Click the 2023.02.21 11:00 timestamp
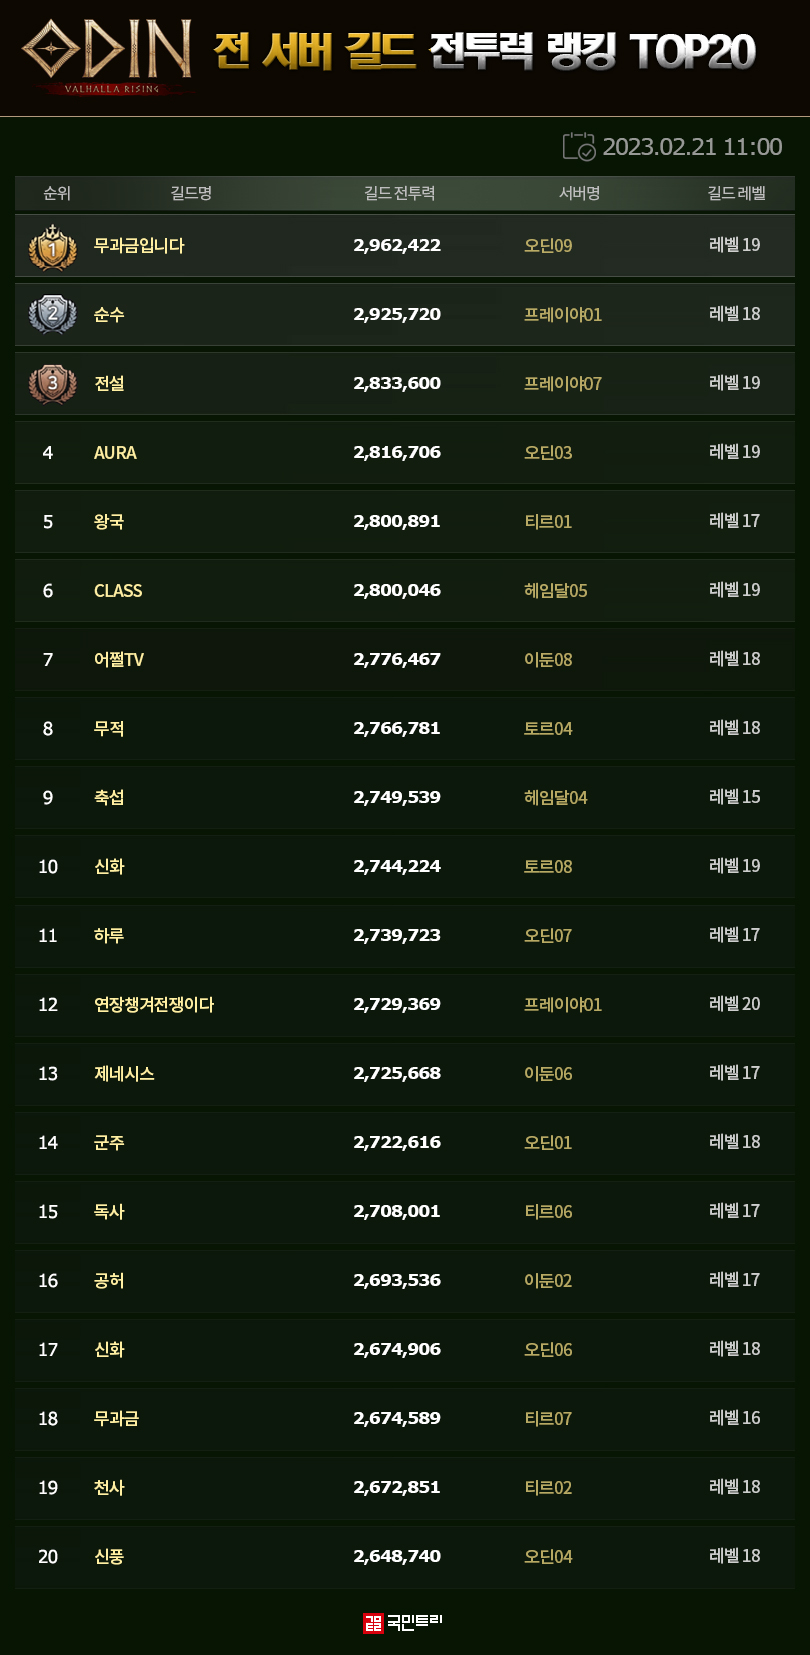810x1655 pixels. tap(692, 147)
